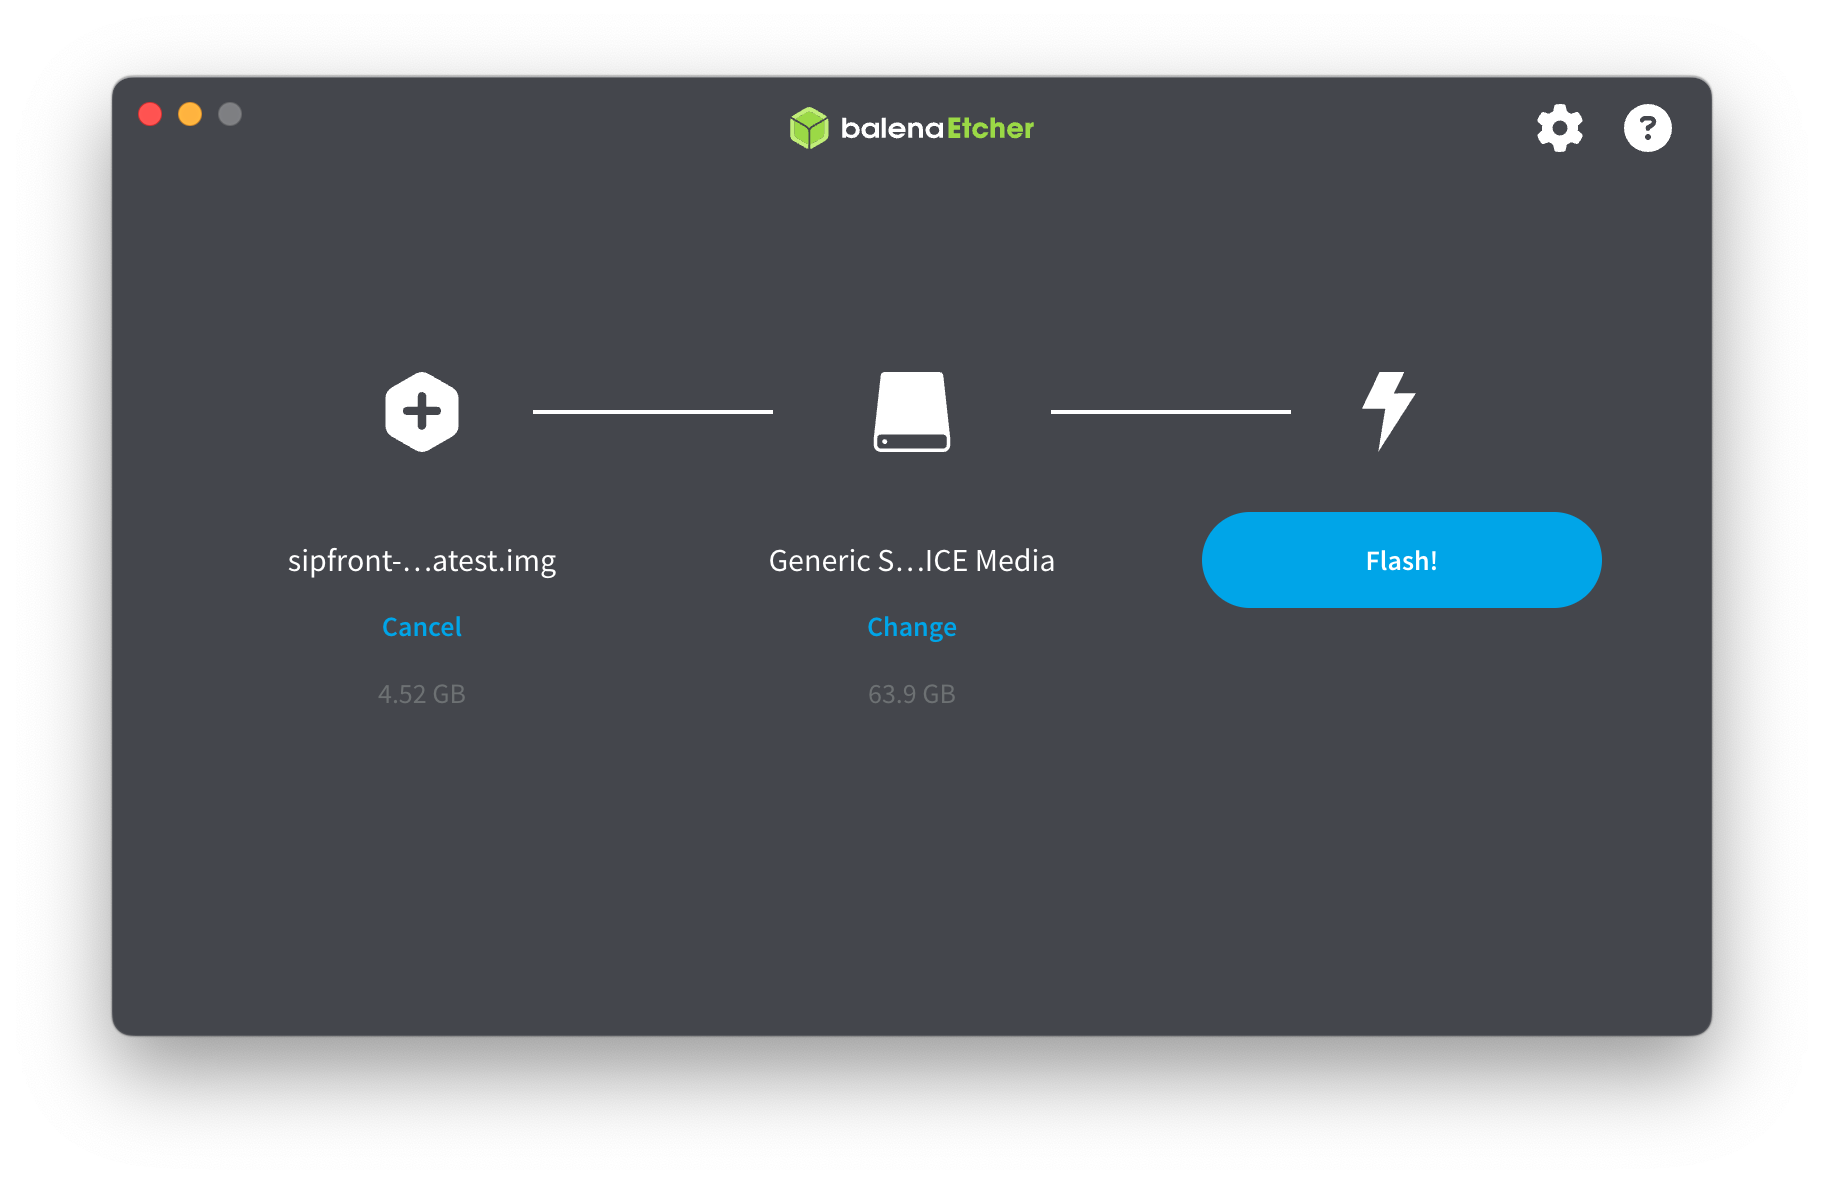Start flashing with the Flash! button
1824x1184 pixels.
tap(1401, 560)
